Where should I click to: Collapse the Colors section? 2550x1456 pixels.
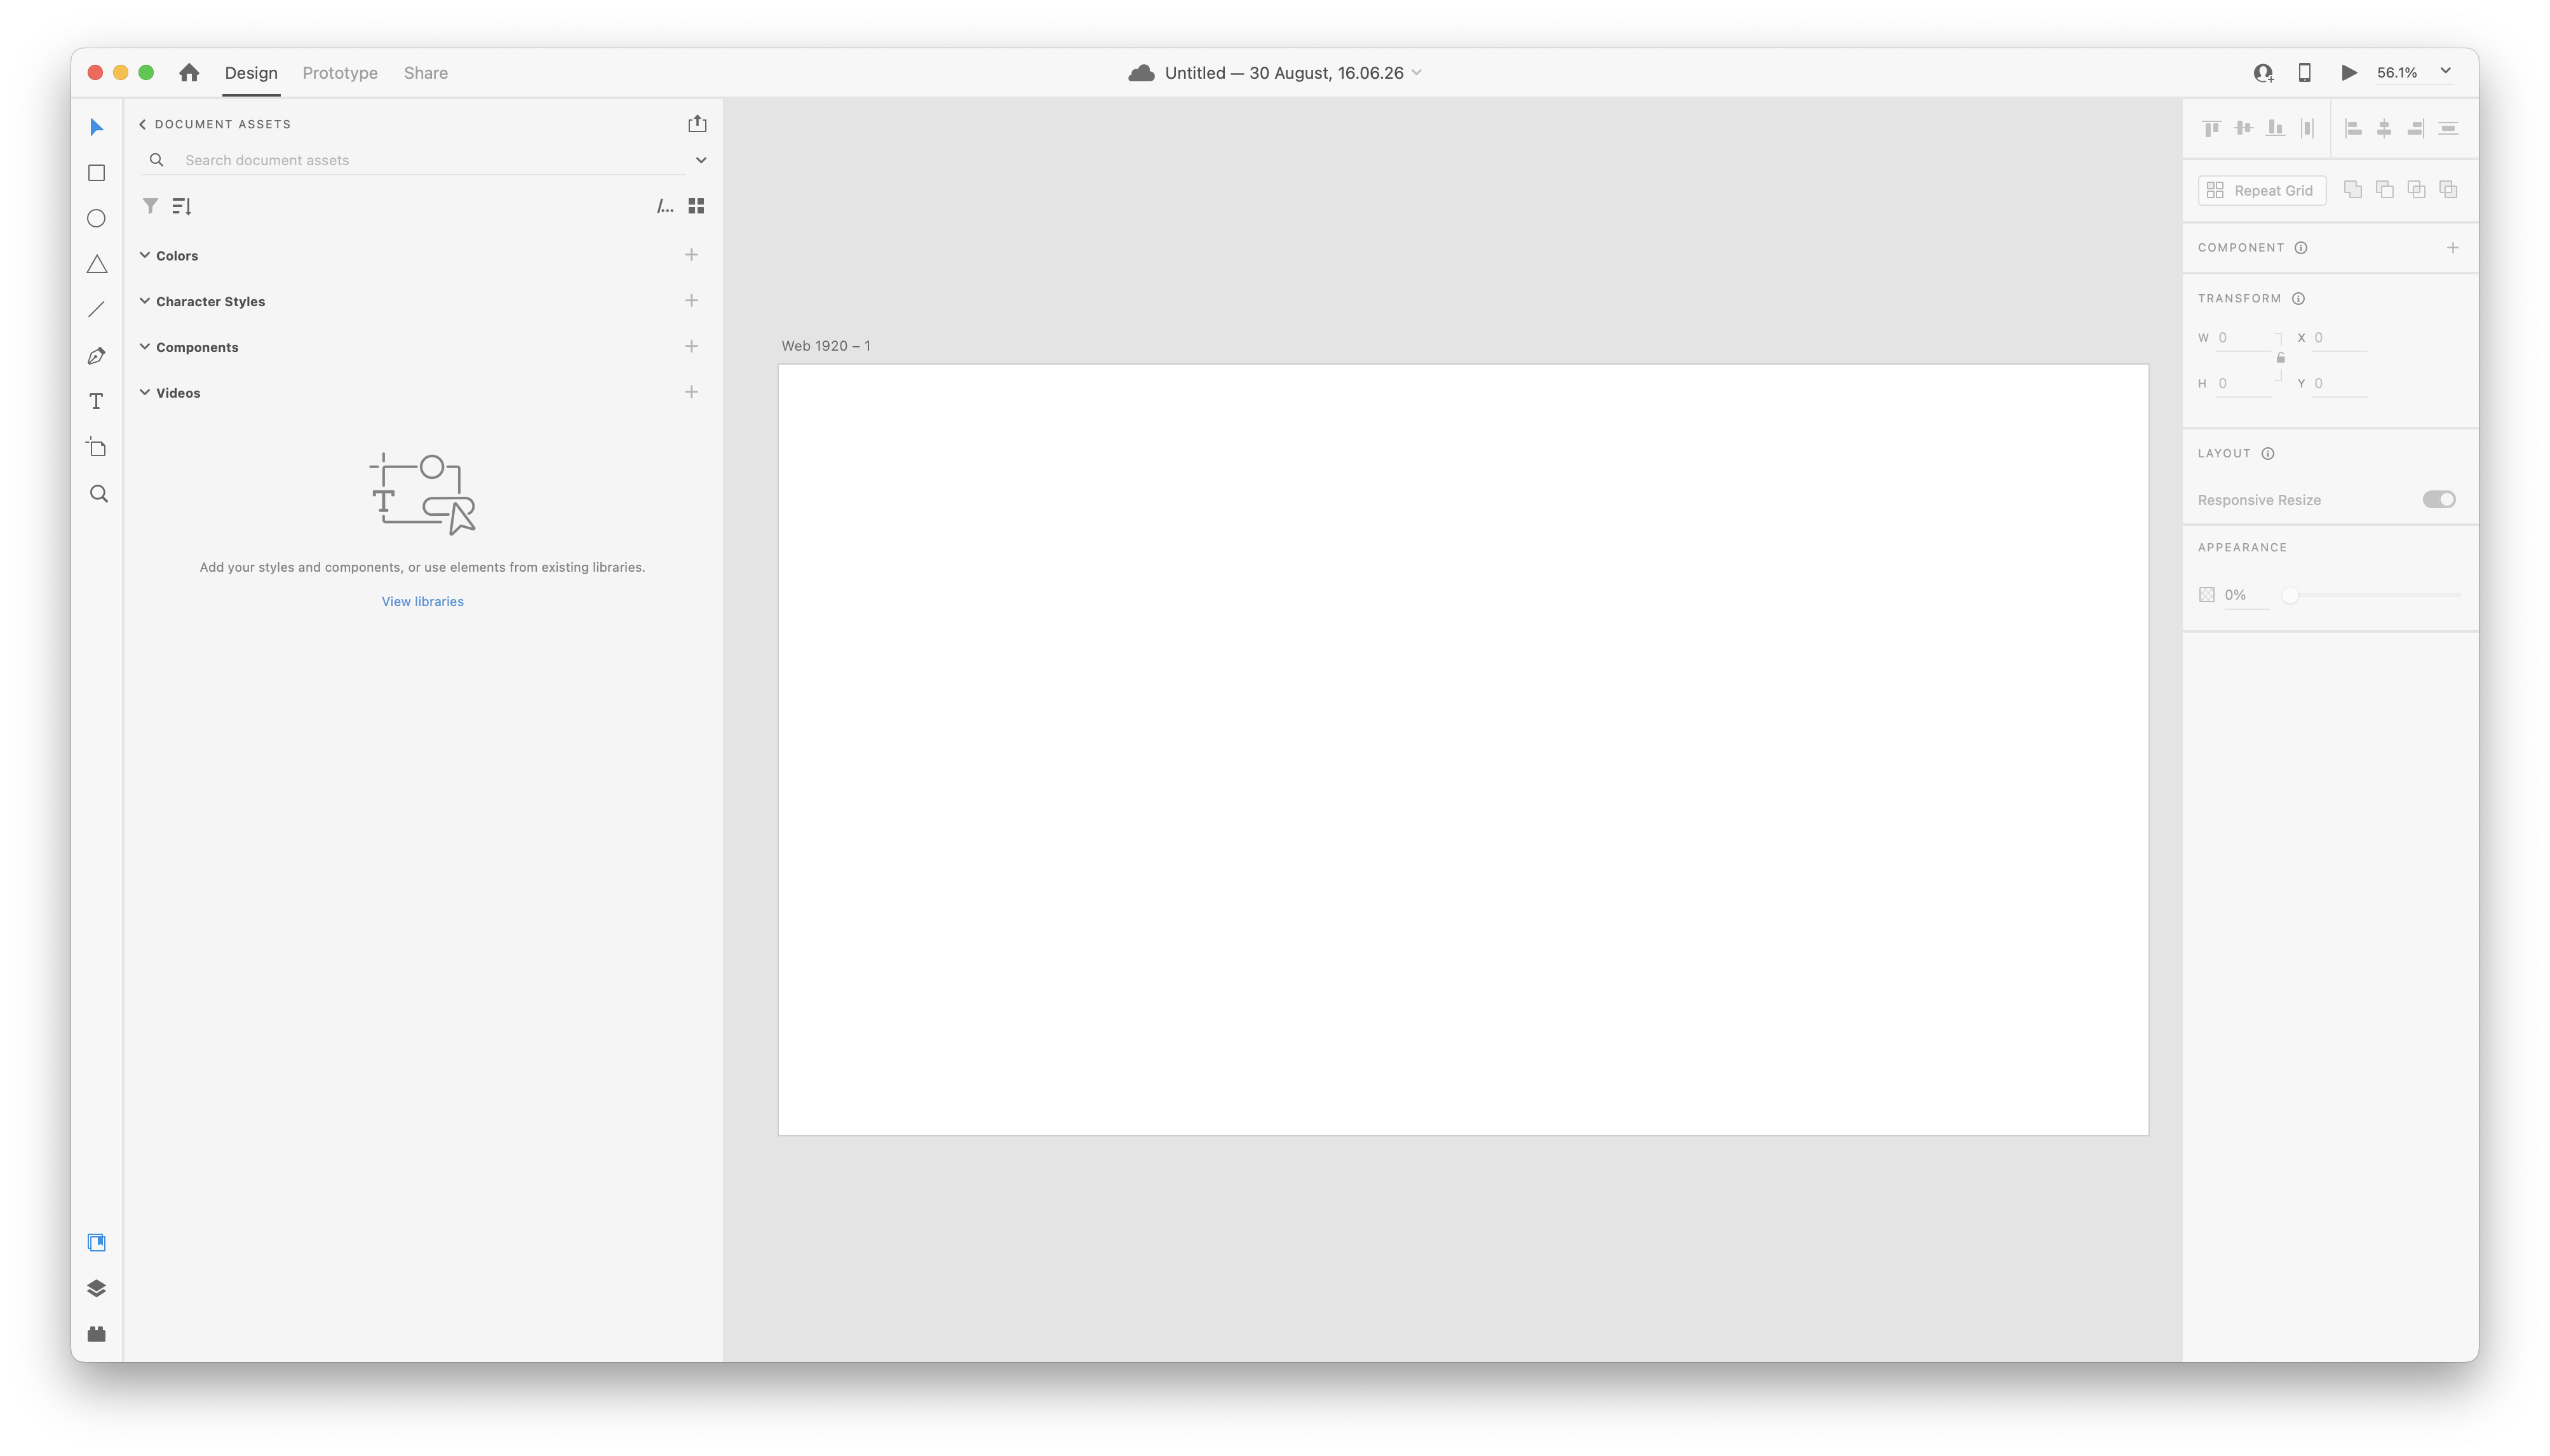[145, 255]
